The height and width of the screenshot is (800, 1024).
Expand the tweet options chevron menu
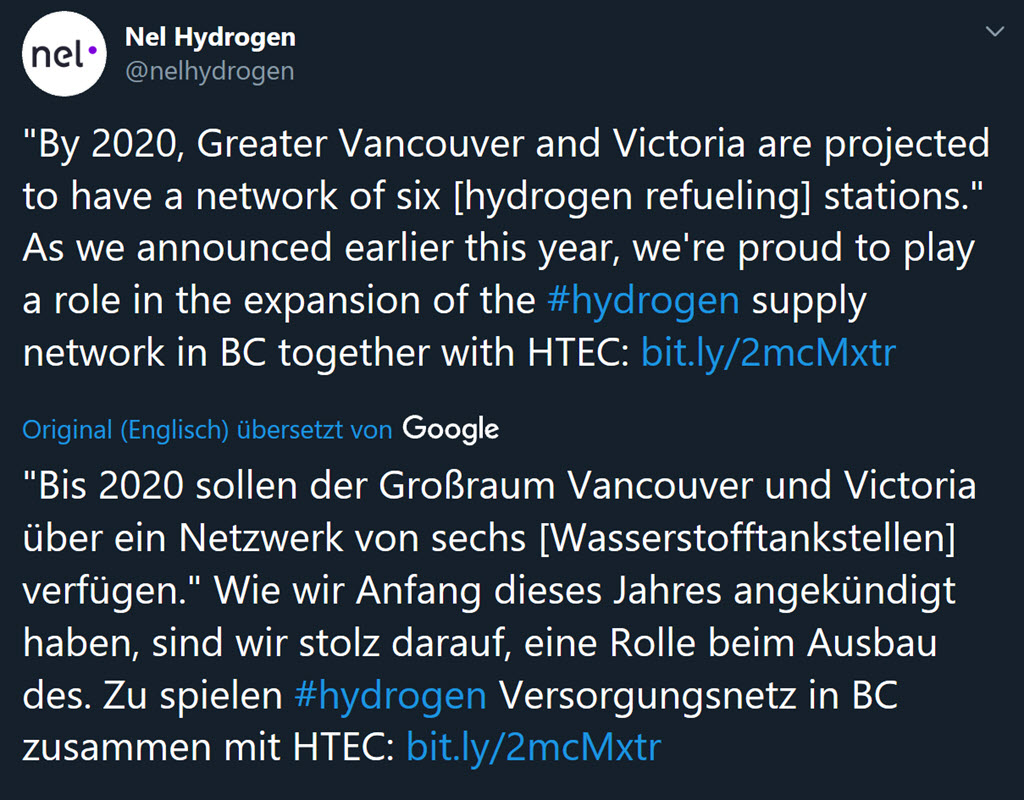[994, 33]
